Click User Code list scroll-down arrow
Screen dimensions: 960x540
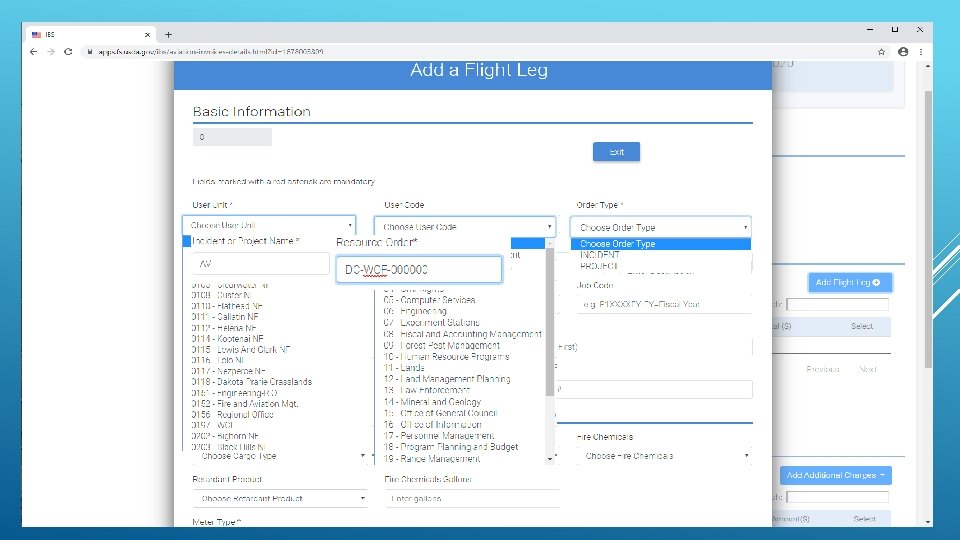click(x=550, y=458)
